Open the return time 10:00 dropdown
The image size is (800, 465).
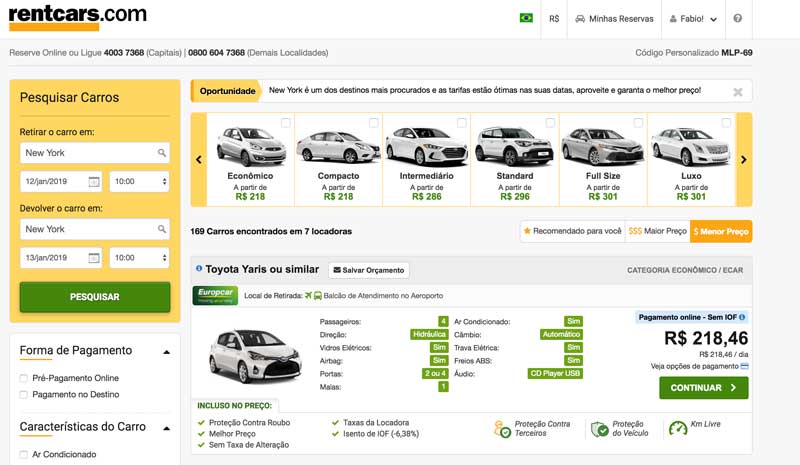coord(139,258)
